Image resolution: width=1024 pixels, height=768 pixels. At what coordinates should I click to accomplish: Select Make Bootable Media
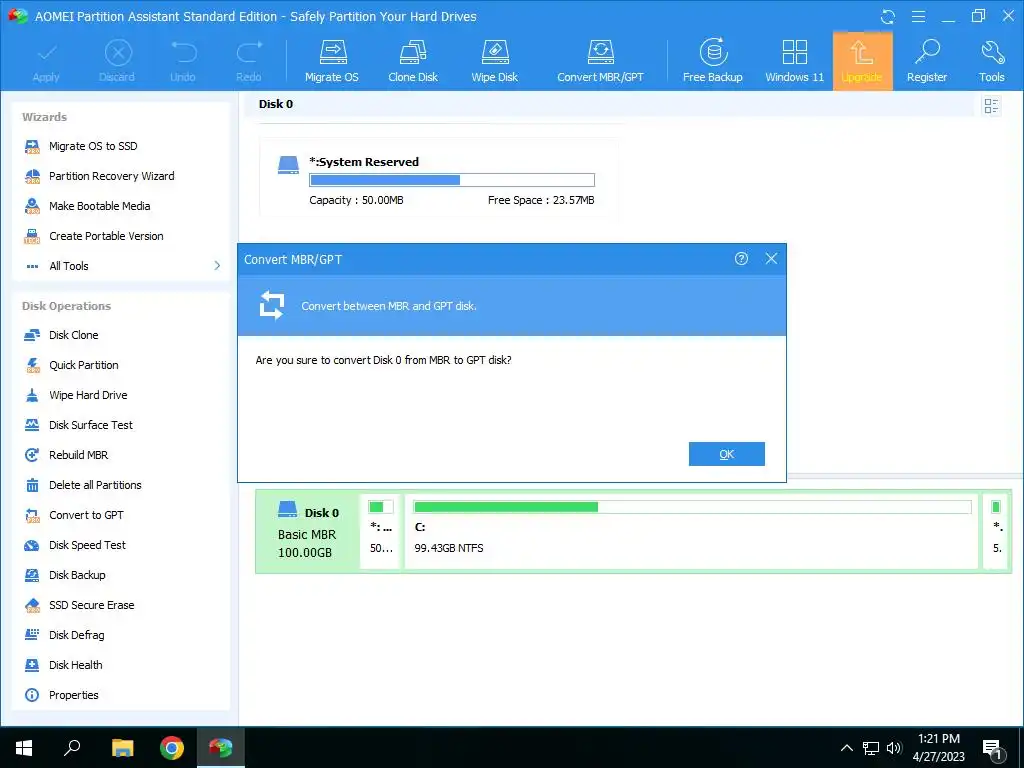[99, 206]
